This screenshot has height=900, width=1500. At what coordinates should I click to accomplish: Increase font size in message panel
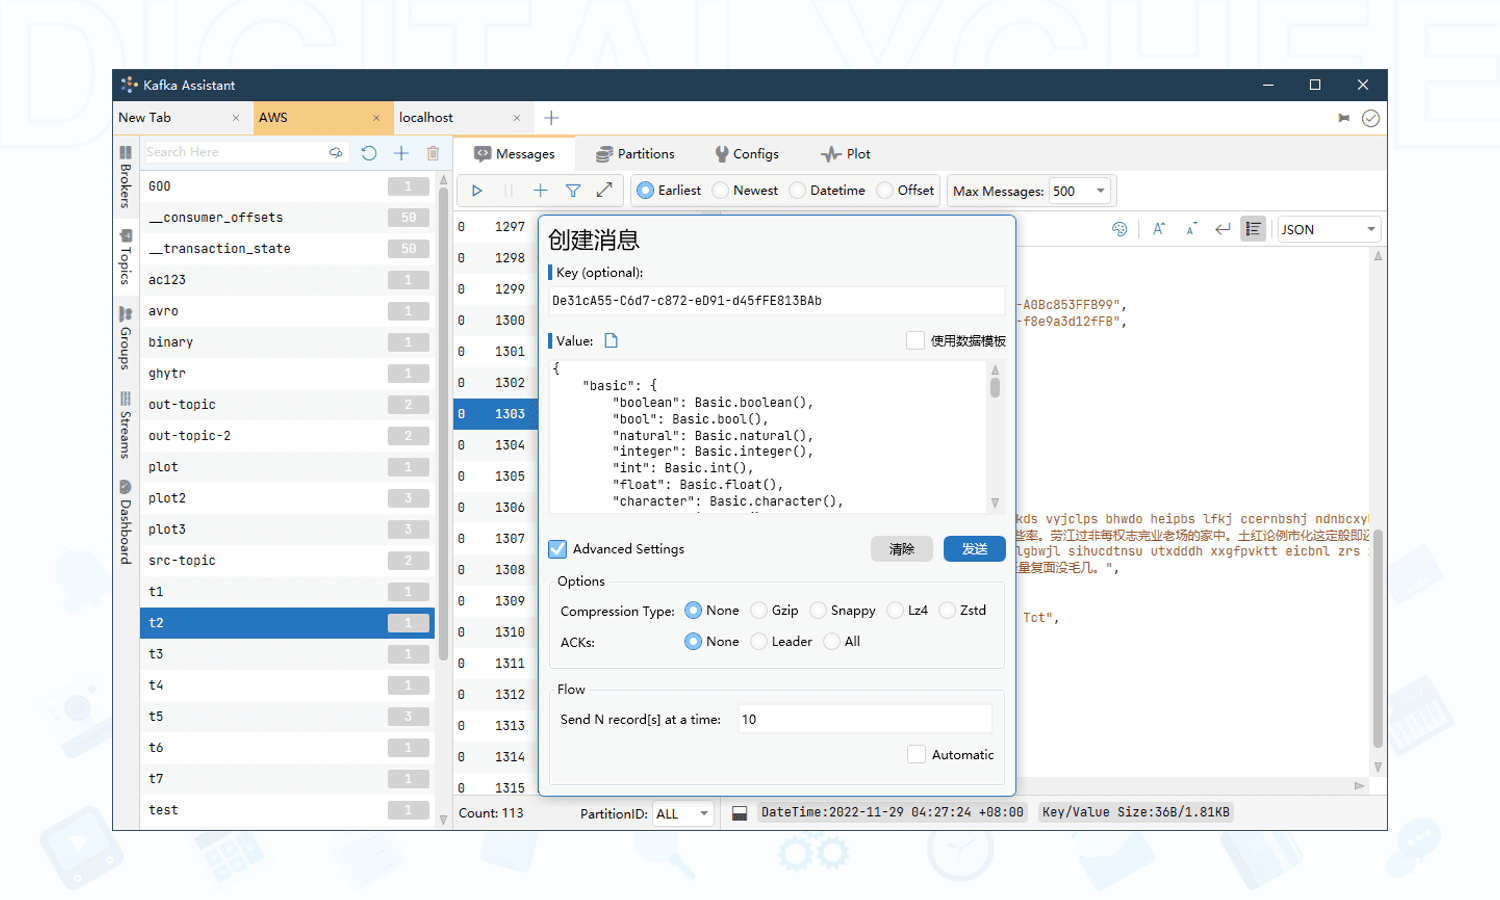1158,228
